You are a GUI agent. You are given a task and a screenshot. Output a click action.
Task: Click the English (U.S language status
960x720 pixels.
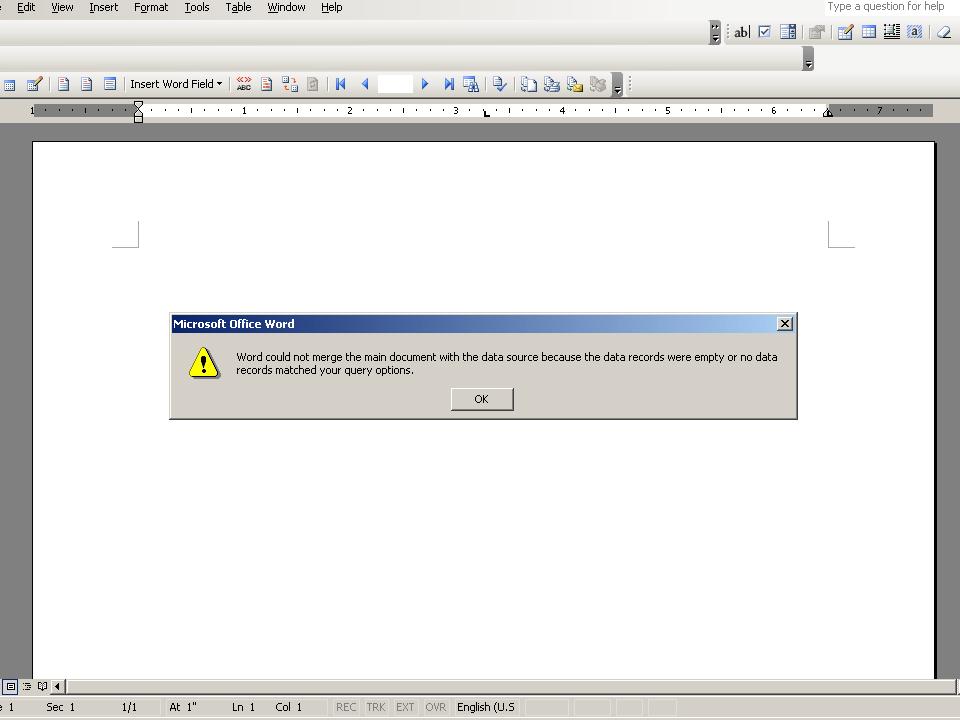[486, 707]
